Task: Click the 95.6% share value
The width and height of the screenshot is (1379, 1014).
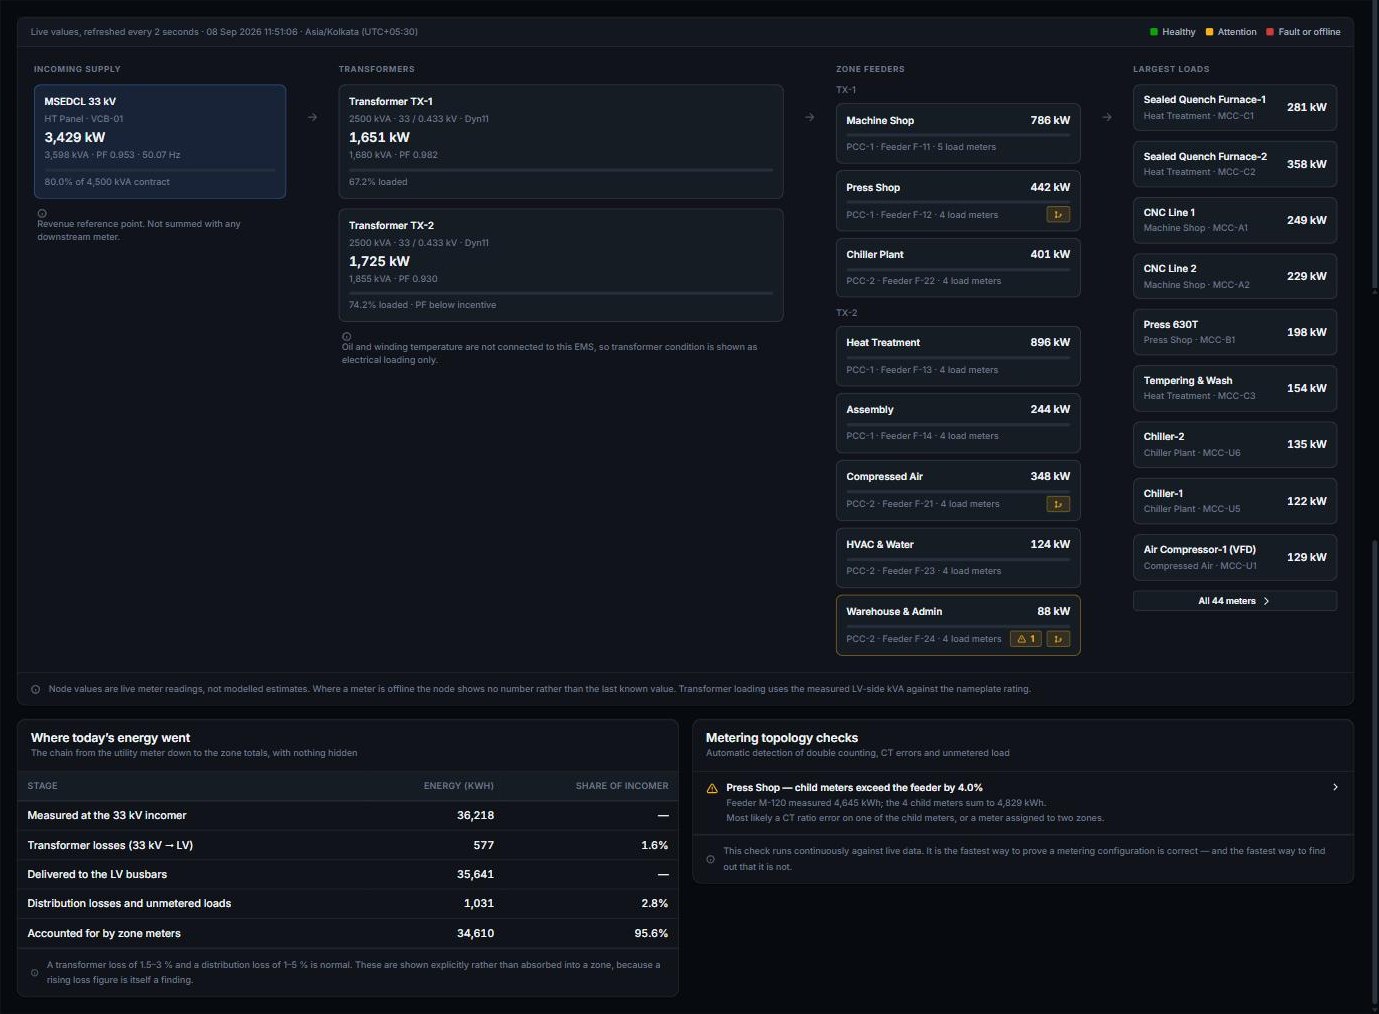Action: (651, 933)
